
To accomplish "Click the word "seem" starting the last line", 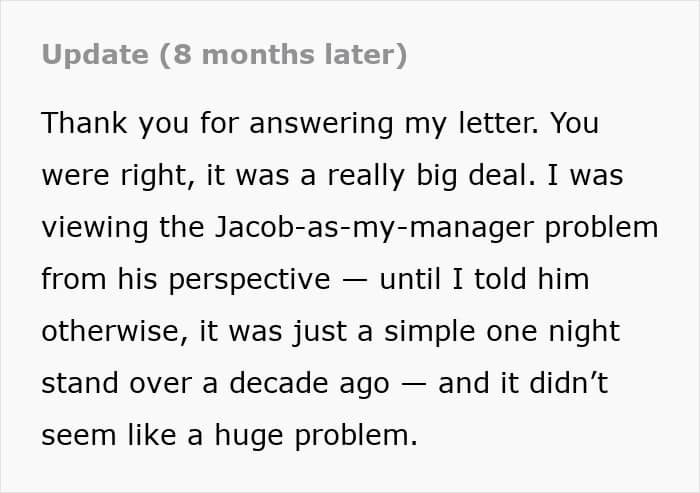I will click(79, 436).
